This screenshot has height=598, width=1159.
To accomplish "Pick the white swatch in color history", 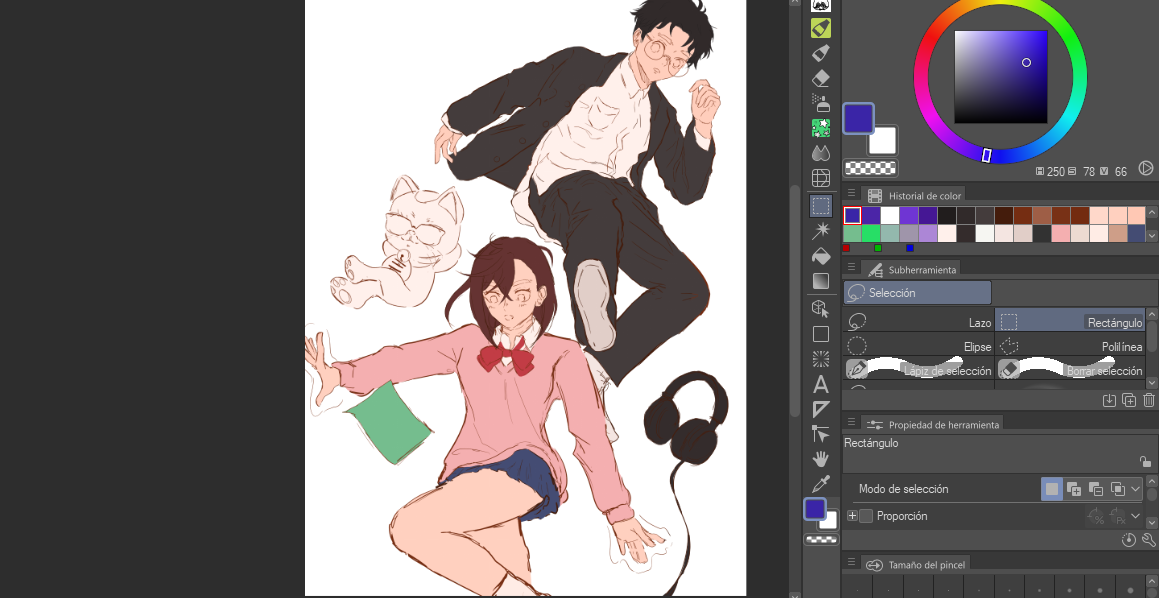I will [889, 215].
